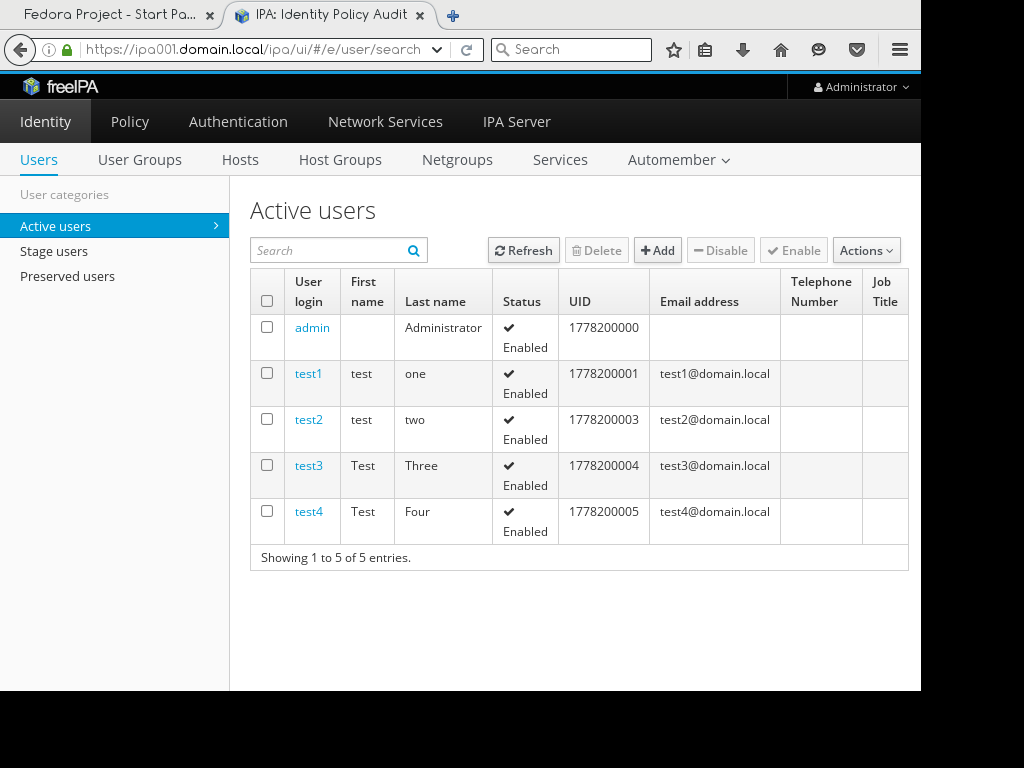The width and height of the screenshot is (1024, 768).
Task: Open the Pocket icon in toolbar
Action: tap(857, 50)
